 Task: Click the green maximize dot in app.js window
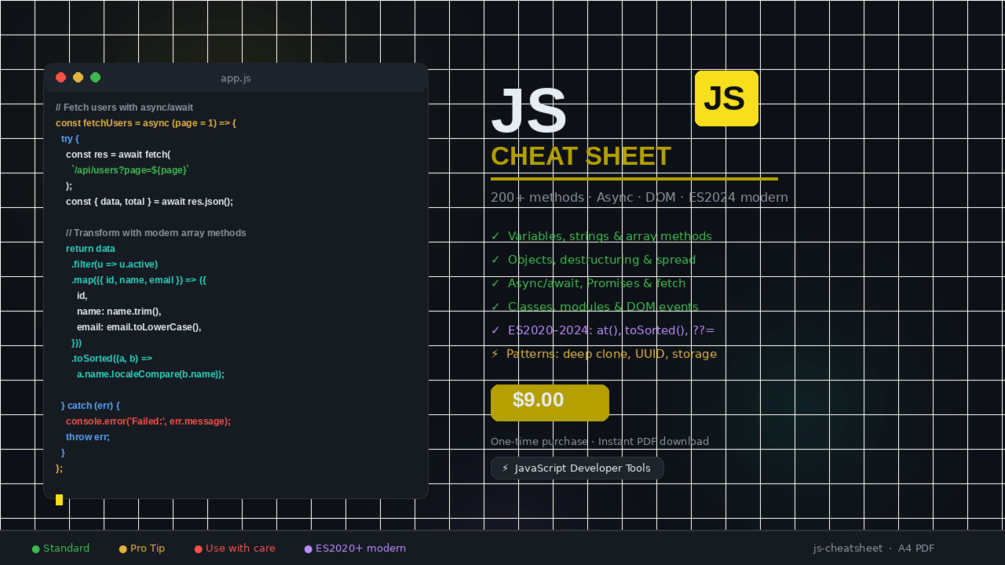(96, 78)
